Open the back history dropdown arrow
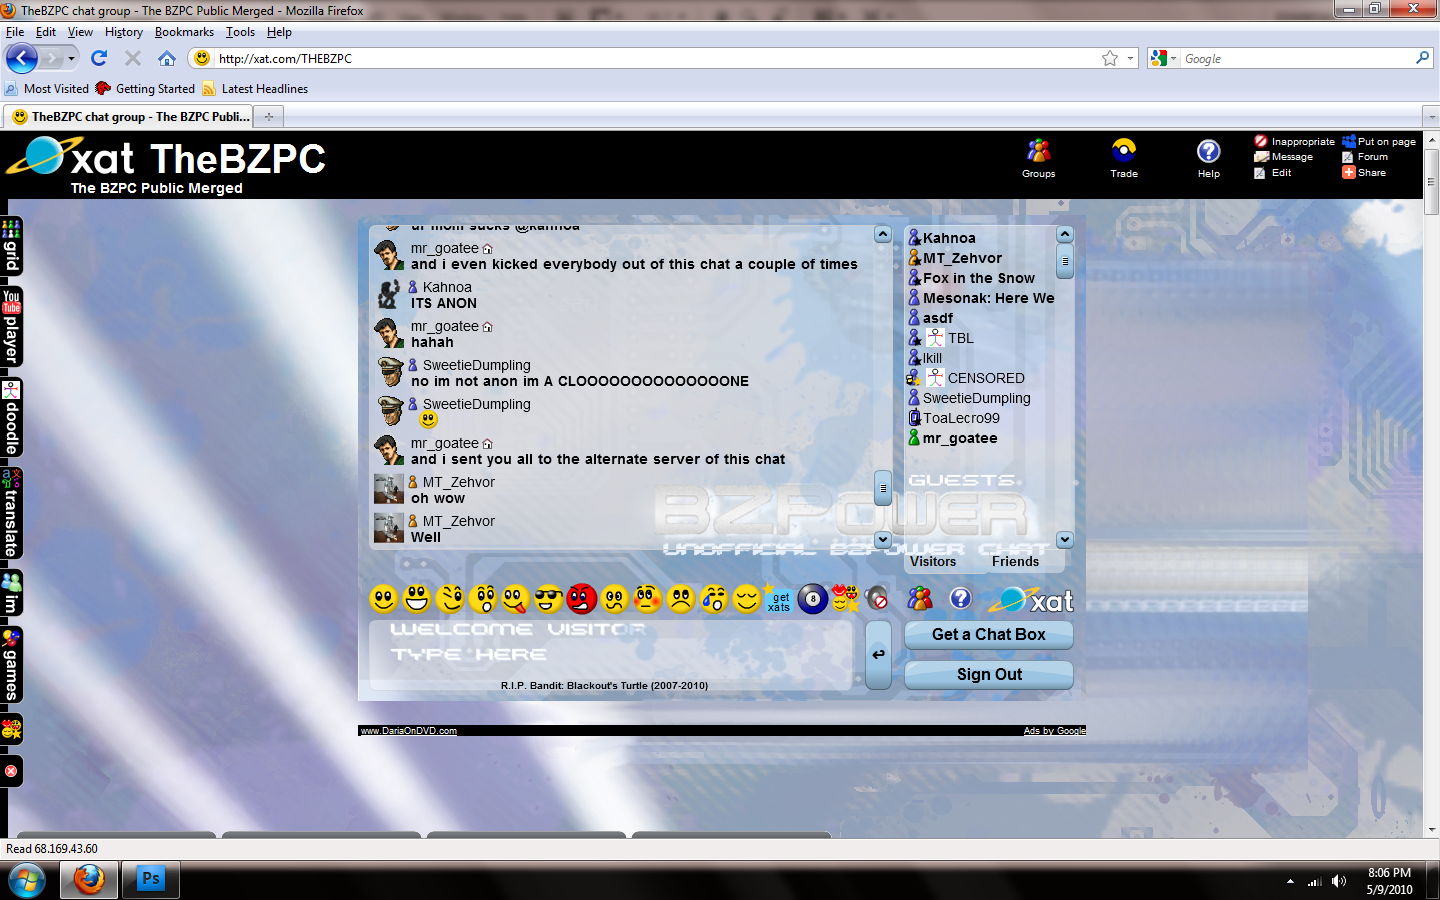The image size is (1440, 900). point(71,59)
